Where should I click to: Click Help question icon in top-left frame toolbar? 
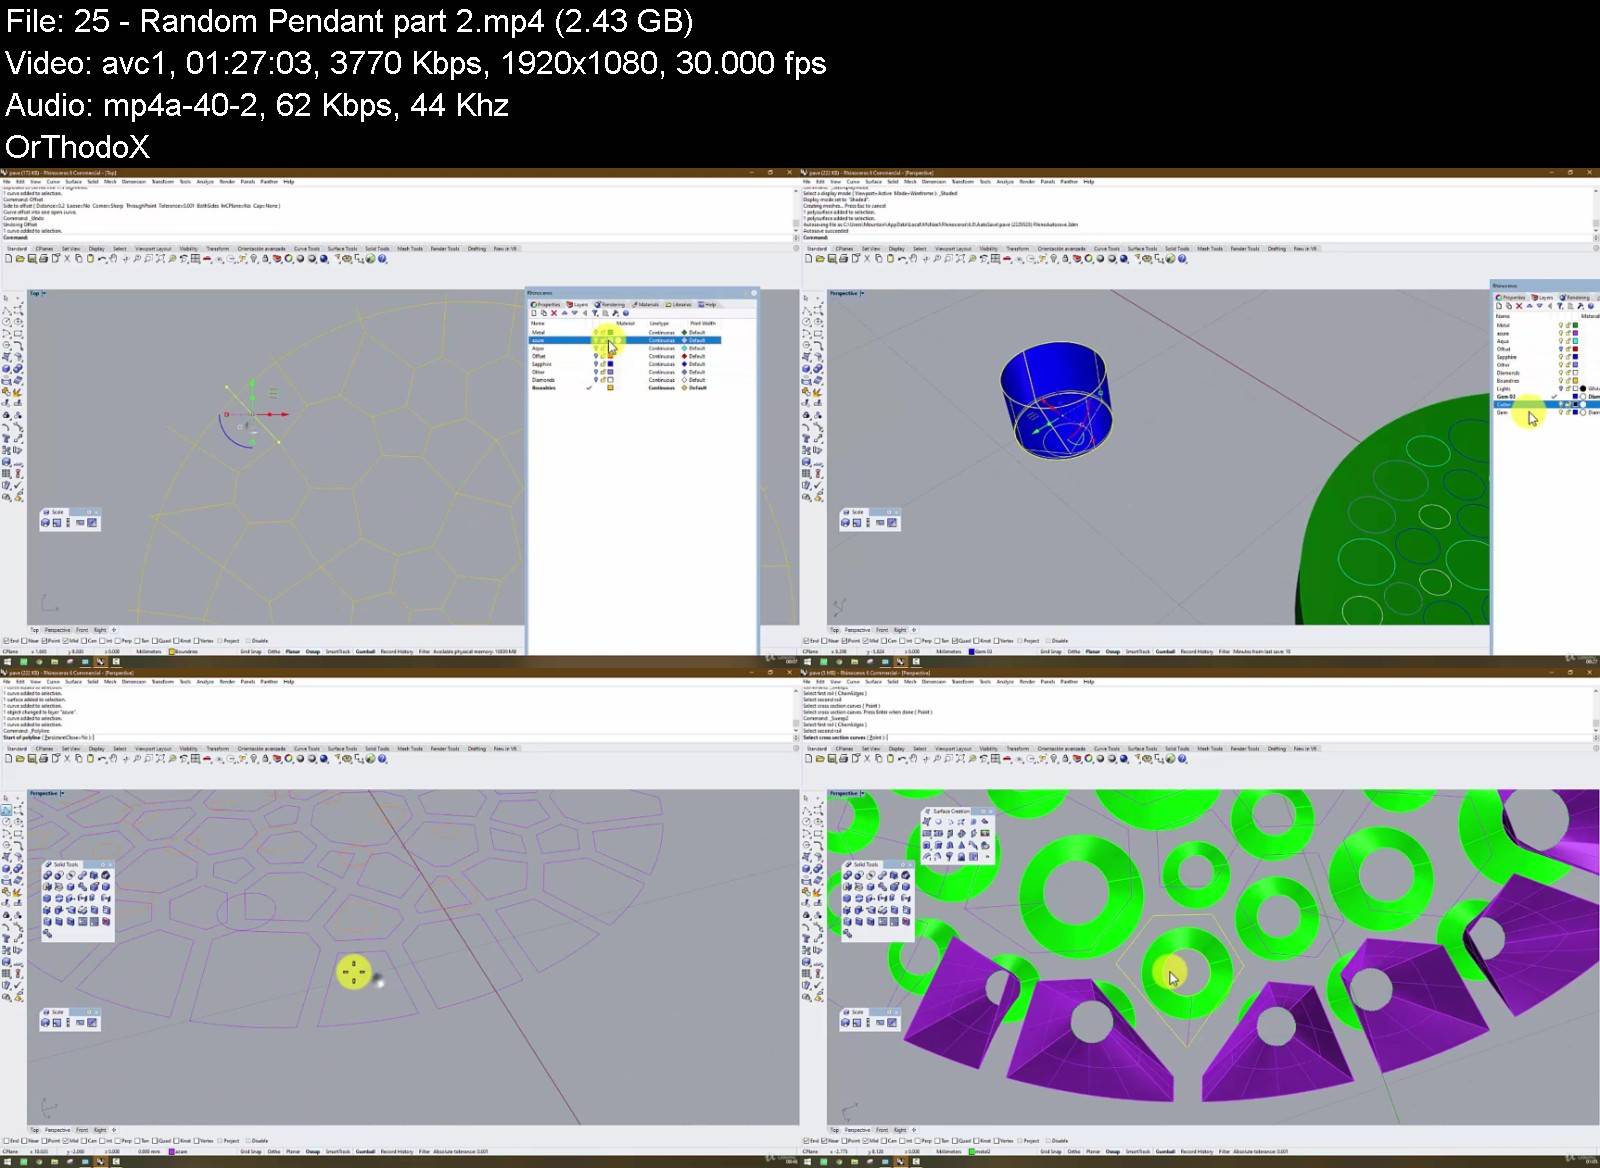click(382, 258)
